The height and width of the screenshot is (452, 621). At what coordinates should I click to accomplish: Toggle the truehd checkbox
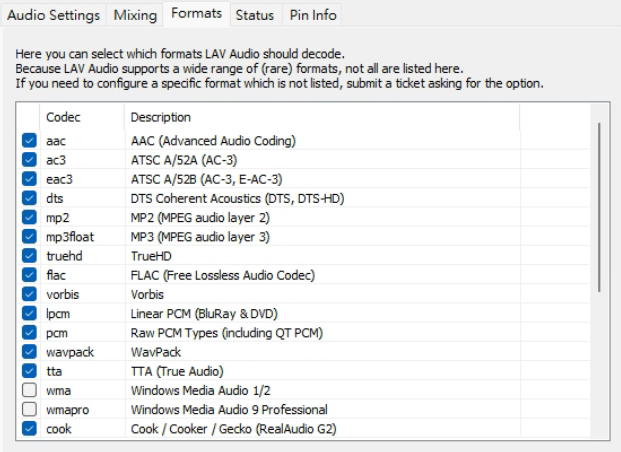point(29,256)
